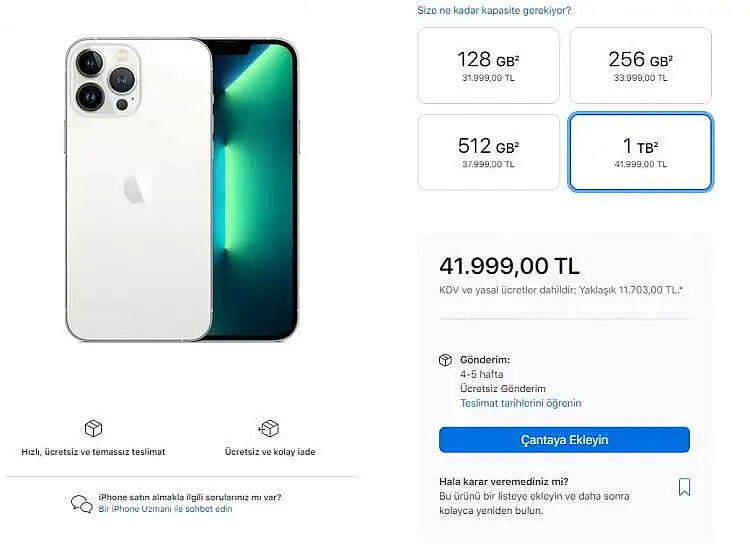750x550 pixels.
Task: Select the 1 TB storage option
Action: pos(640,152)
